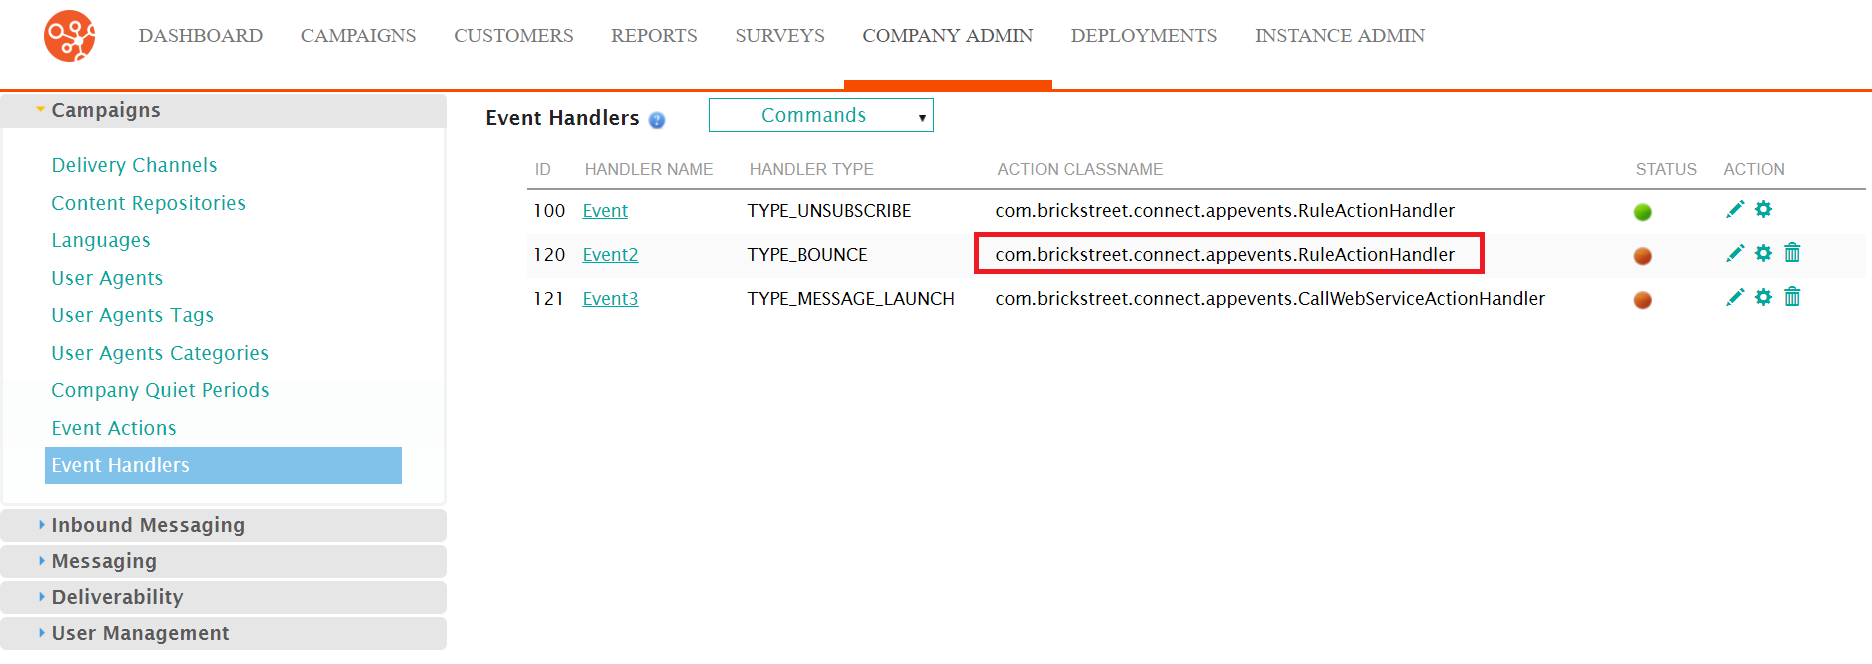Switch to the Customers tab
The width and height of the screenshot is (1872, 664).
(514, 36)
